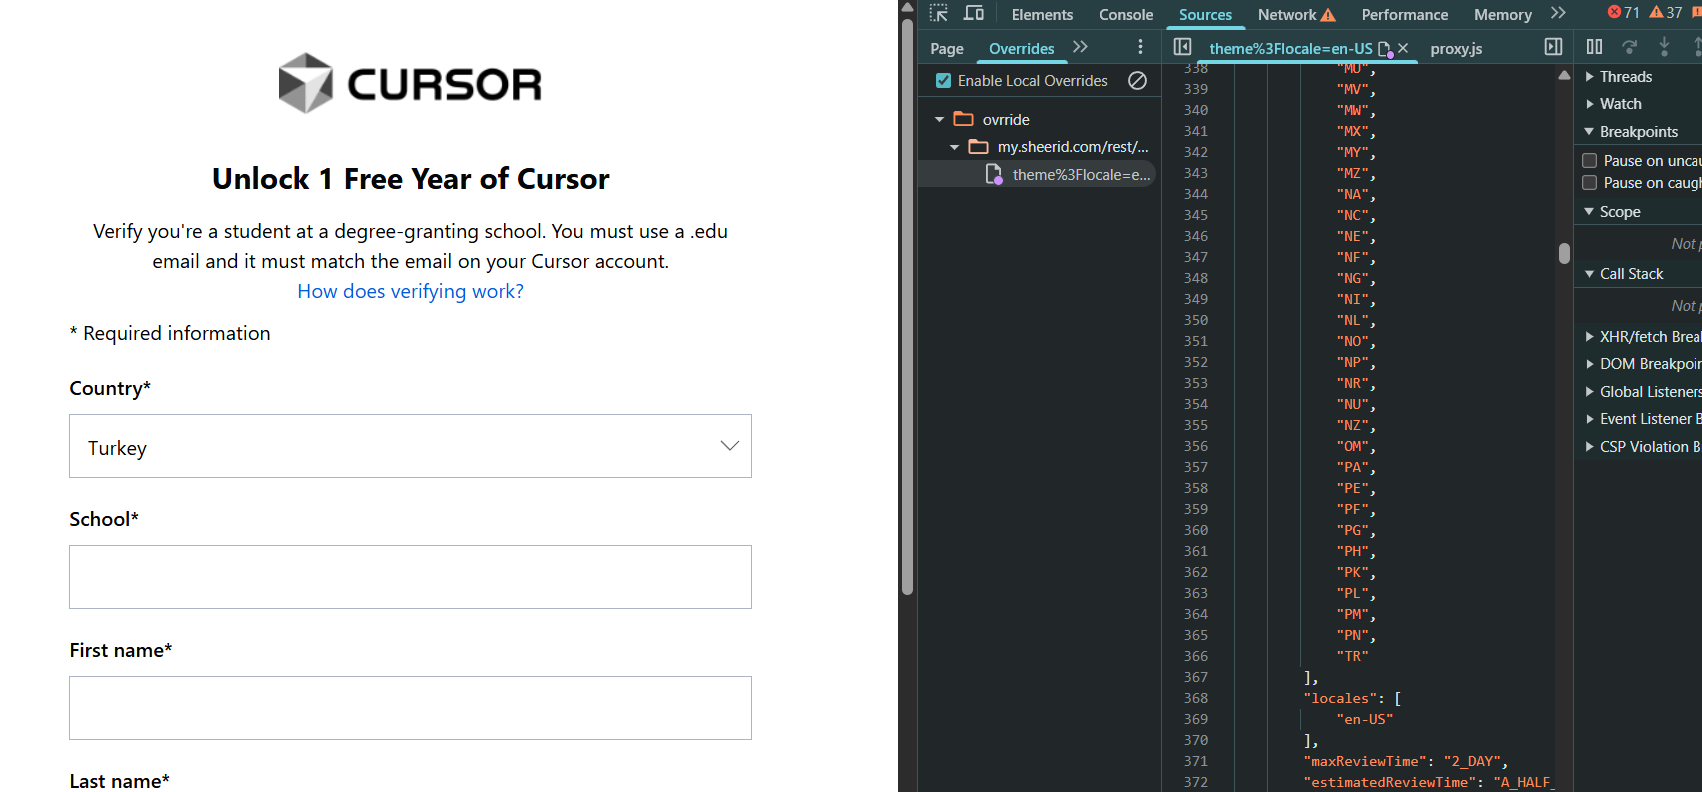Screen dimensions: 1702x792
Task: Collapse the Scope section
Action: [x=1589, y=212]
